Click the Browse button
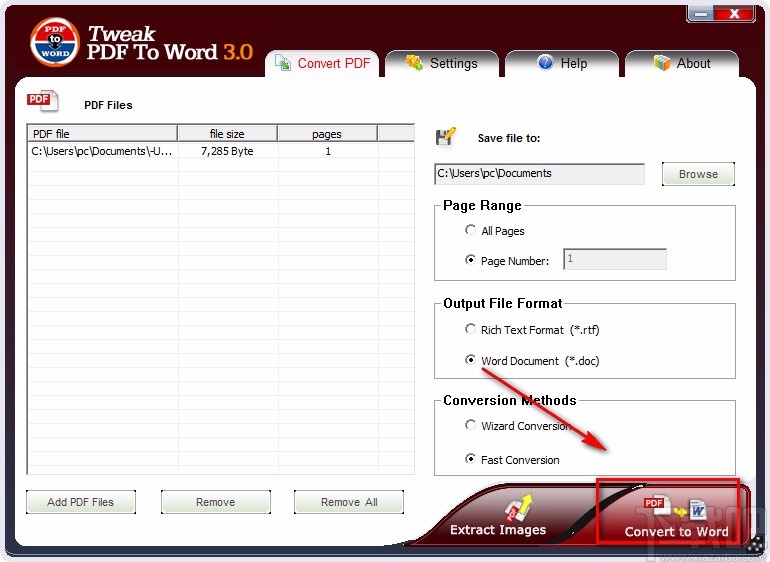This screenshot has width=770, height=562. point(698,174)
